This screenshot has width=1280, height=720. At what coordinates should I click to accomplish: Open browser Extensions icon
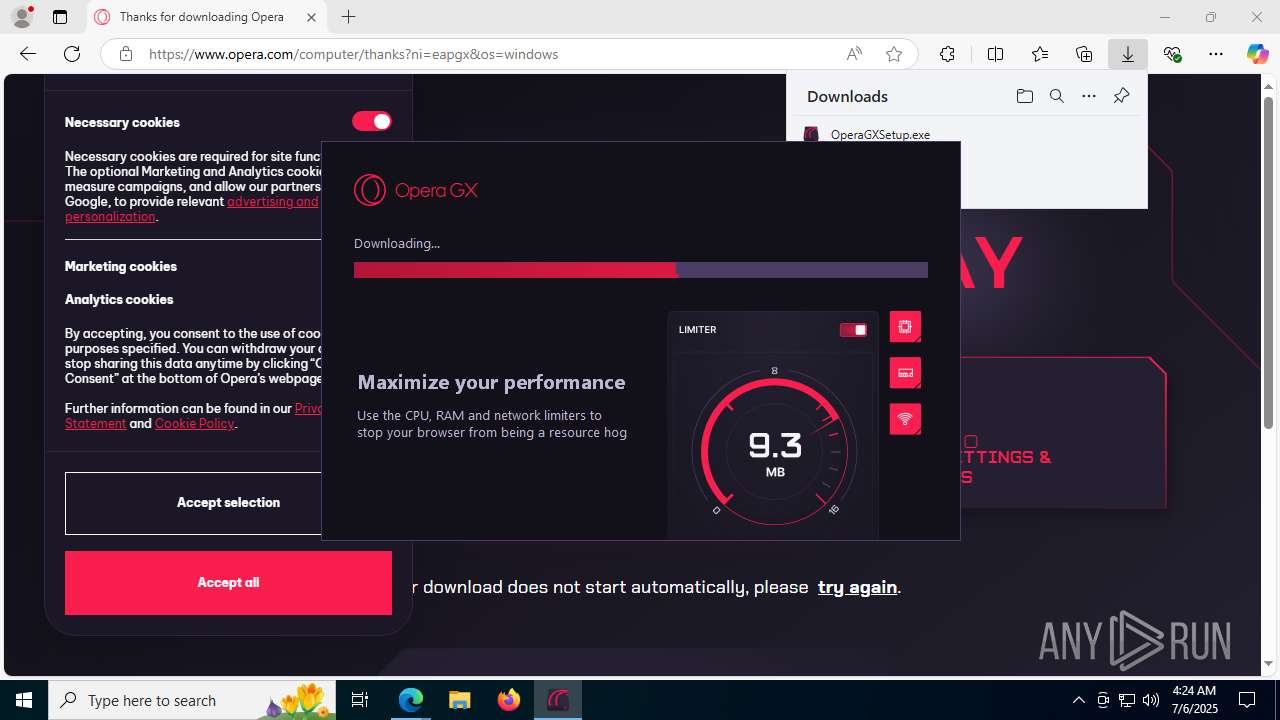[x=947, y=54]
